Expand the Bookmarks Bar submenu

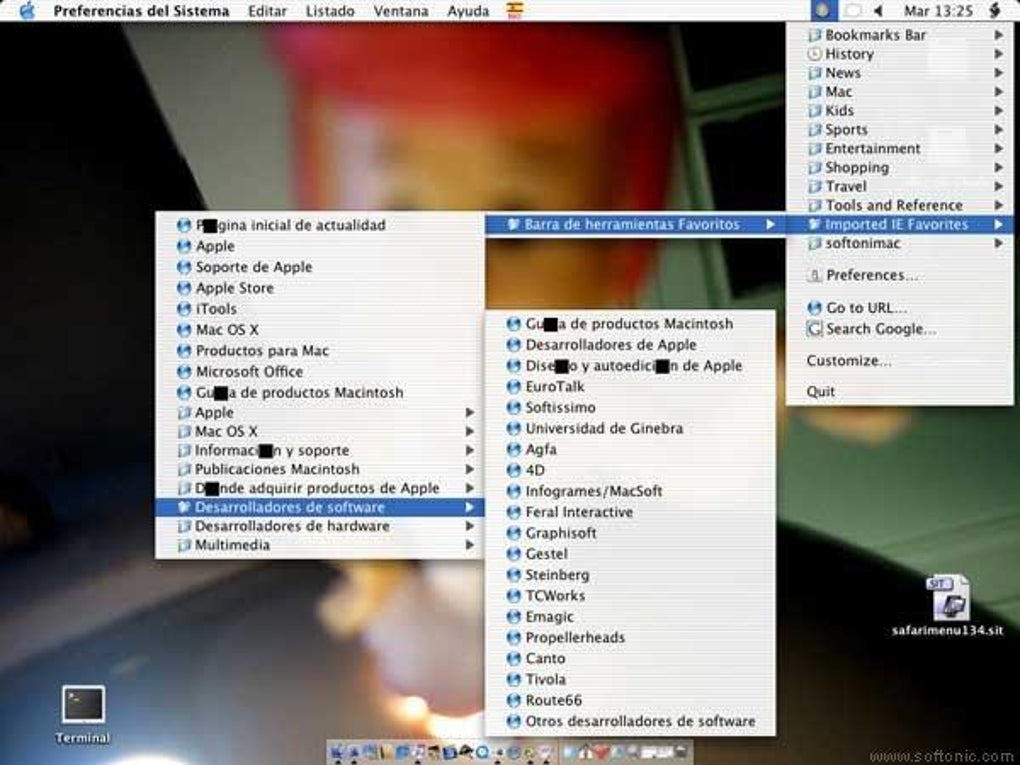(x=900, y=35)
